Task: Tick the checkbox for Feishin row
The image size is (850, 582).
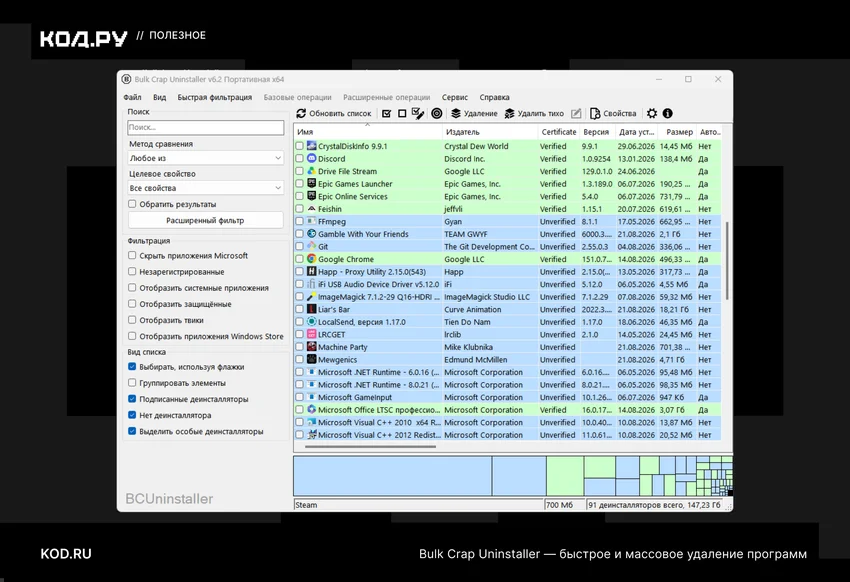Action: click(x=299, y=209)
